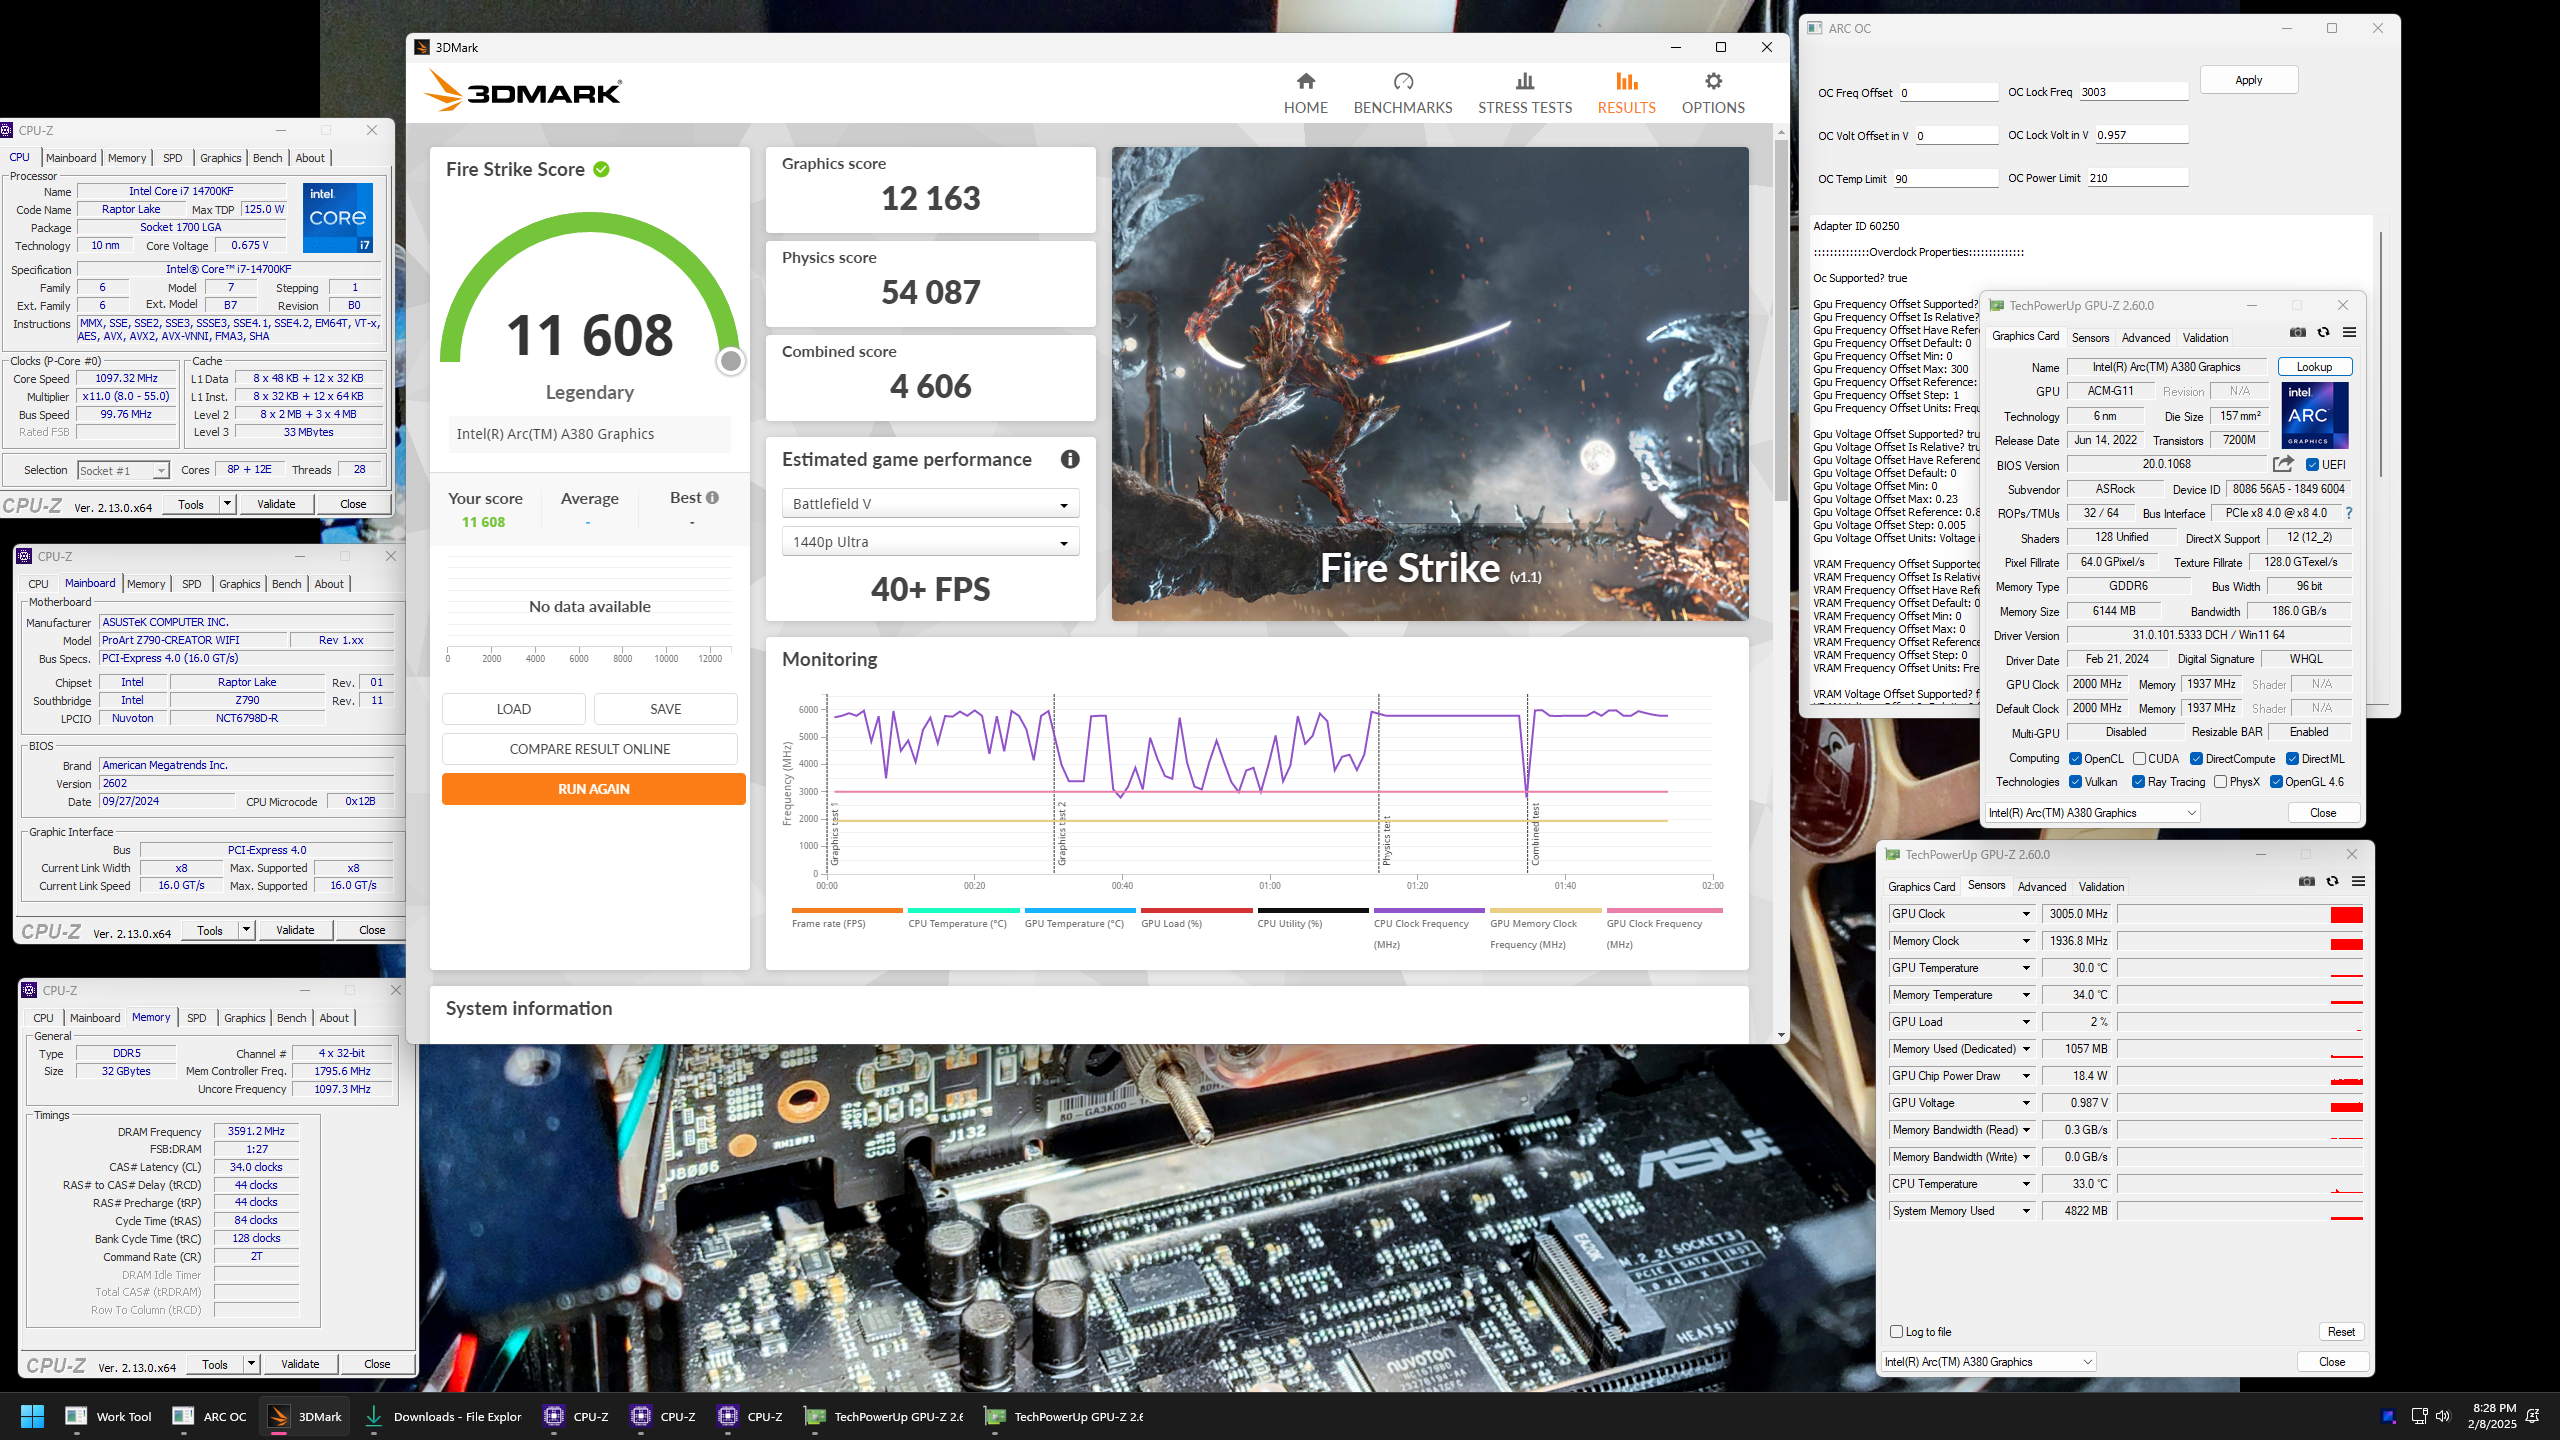Screen dimensions: 2560x1440
Task: Take screenshot in GPU-Z Sensors window
Action: click(x=2306, y=881)
